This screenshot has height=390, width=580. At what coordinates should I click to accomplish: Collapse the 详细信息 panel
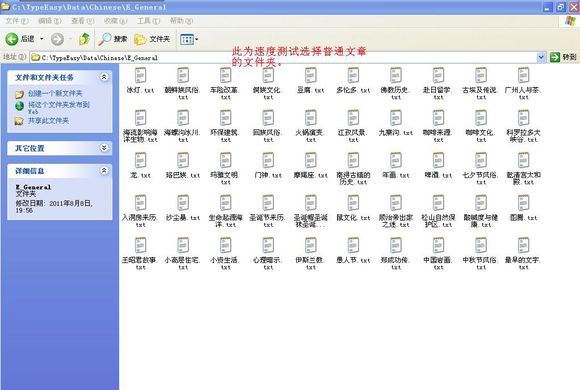click(104, 171)
